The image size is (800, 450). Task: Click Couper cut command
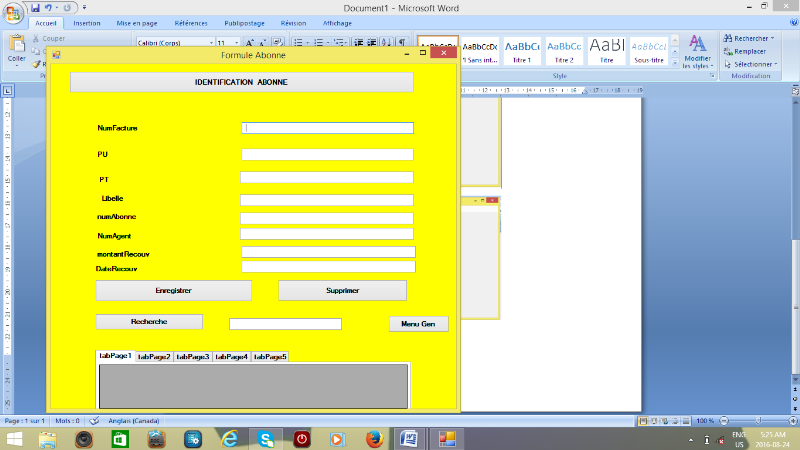[48, 38]
